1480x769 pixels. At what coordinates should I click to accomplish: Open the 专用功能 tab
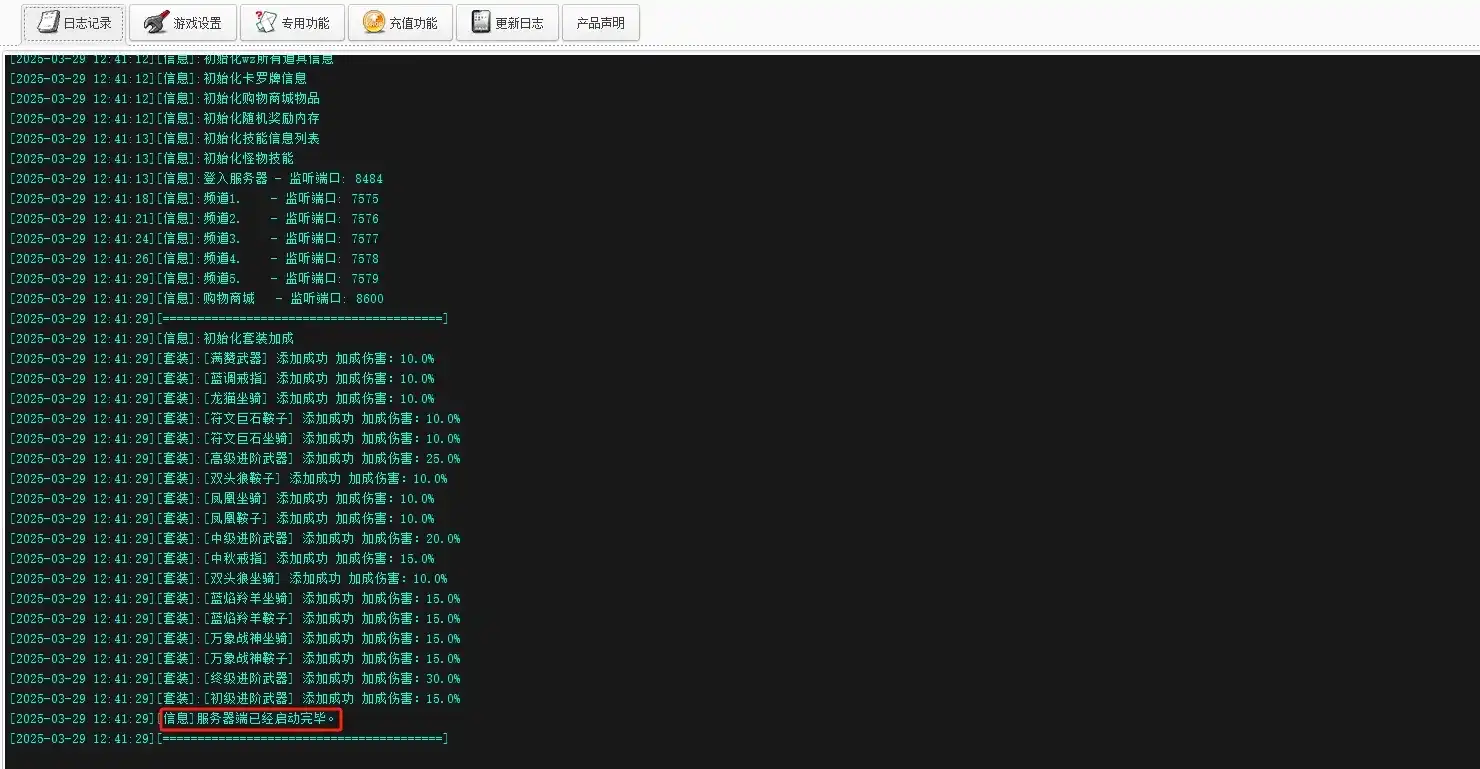coord(291,23)
